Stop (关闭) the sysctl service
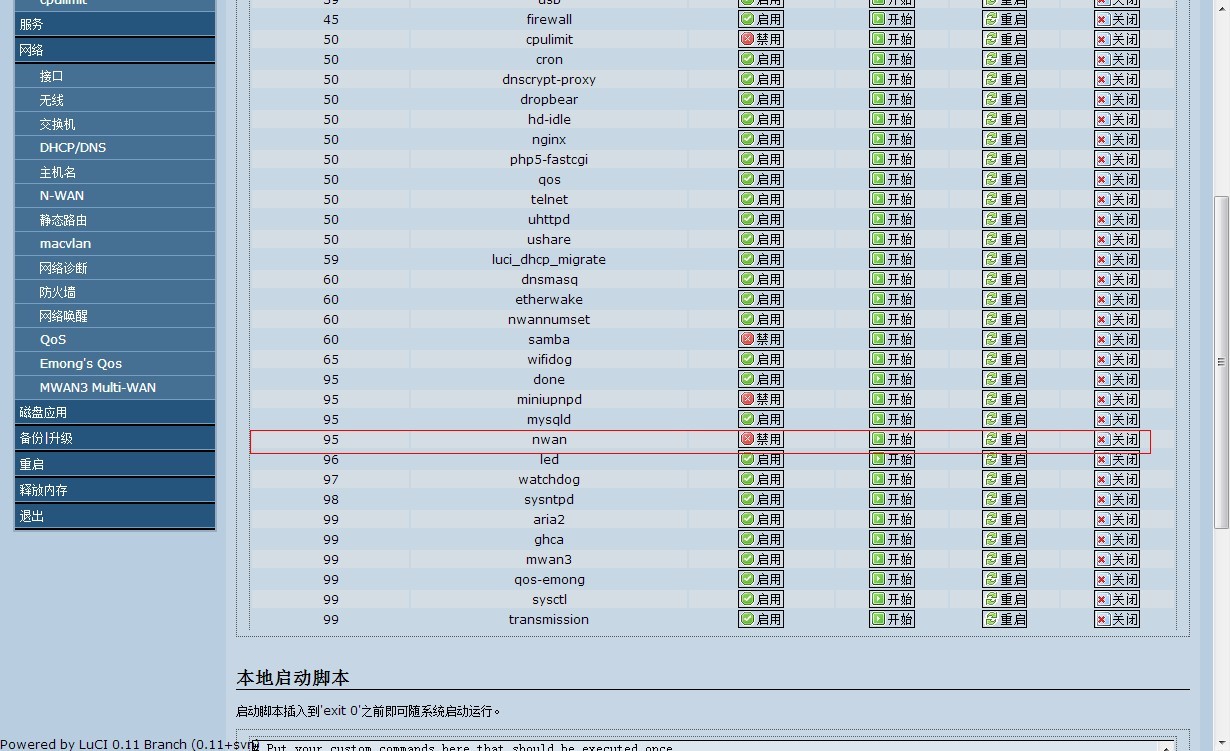The width and height of the screenshot is (1230, 751). pyautogui.click(x=1117, y=599)
